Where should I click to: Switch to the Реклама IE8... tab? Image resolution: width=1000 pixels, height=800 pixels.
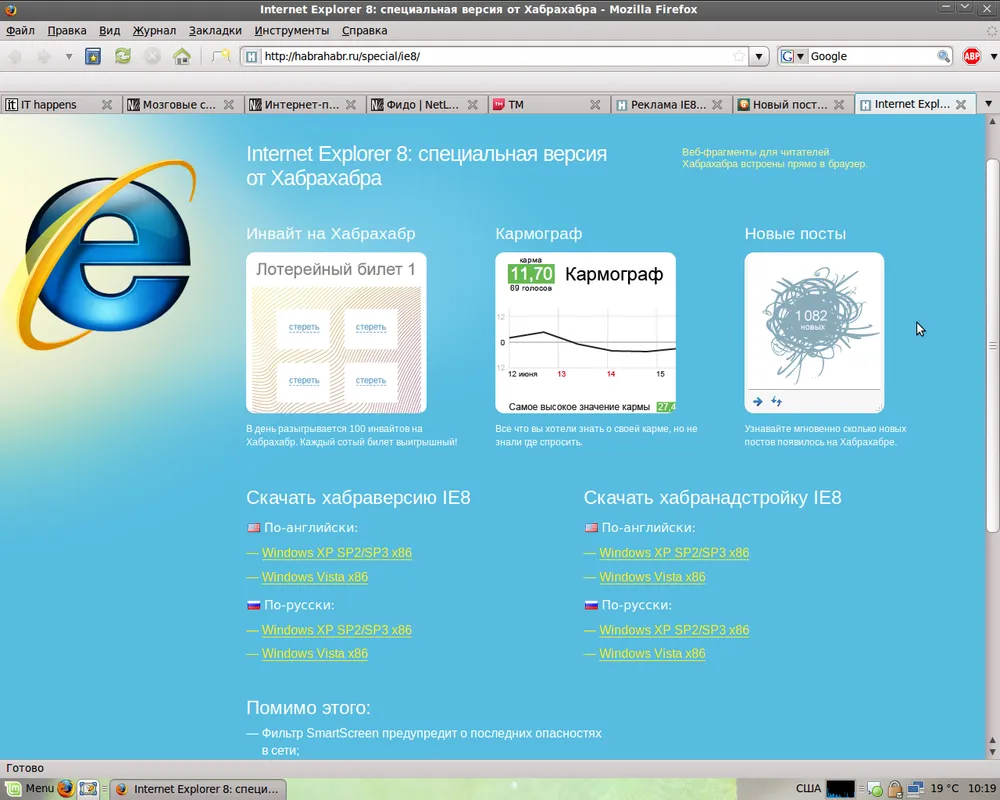coord(670,105)
